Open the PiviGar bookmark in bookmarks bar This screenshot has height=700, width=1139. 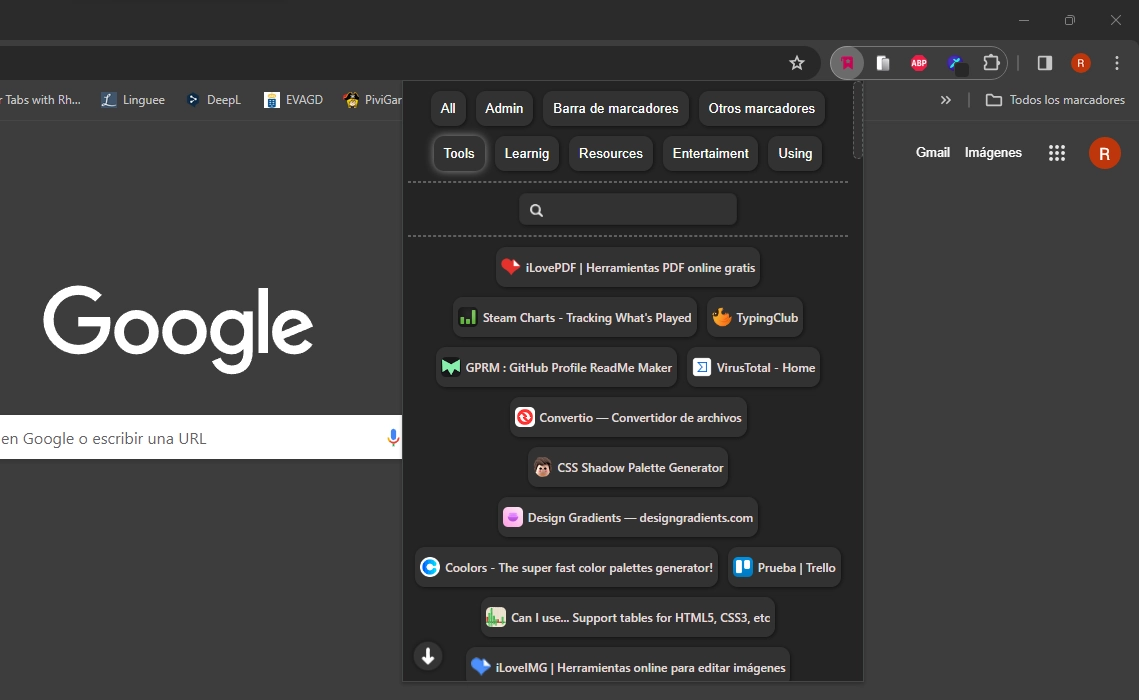[372, 100]
